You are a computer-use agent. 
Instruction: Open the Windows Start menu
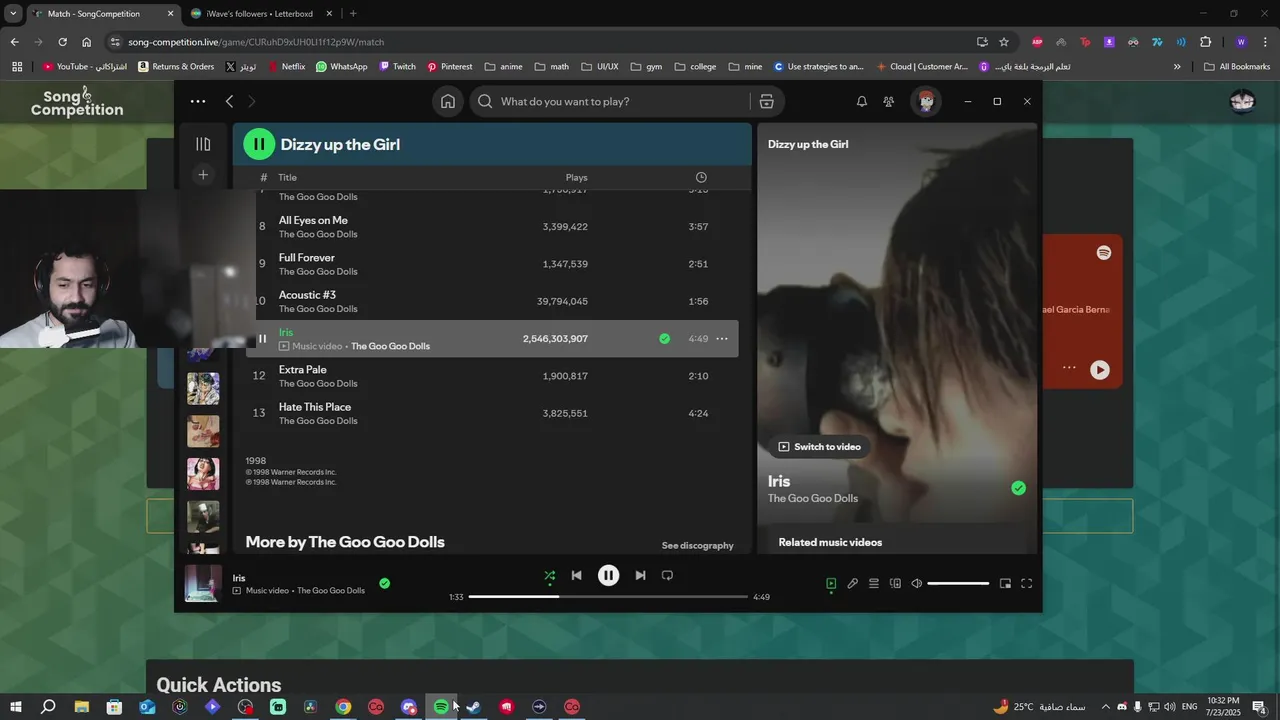pos(15,707)
